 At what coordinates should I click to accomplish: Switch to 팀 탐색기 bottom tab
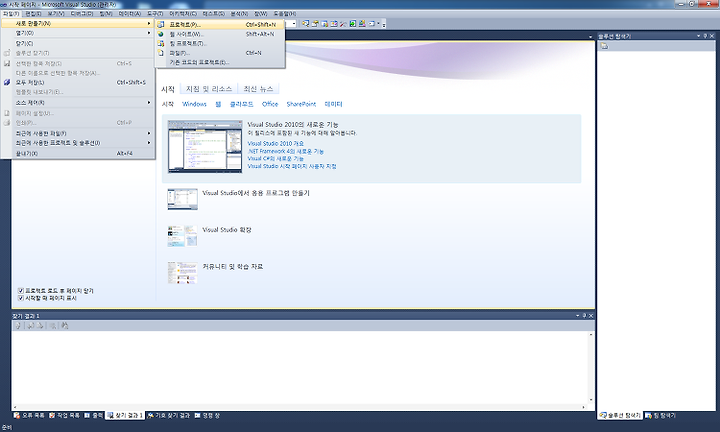click(661, 415)
